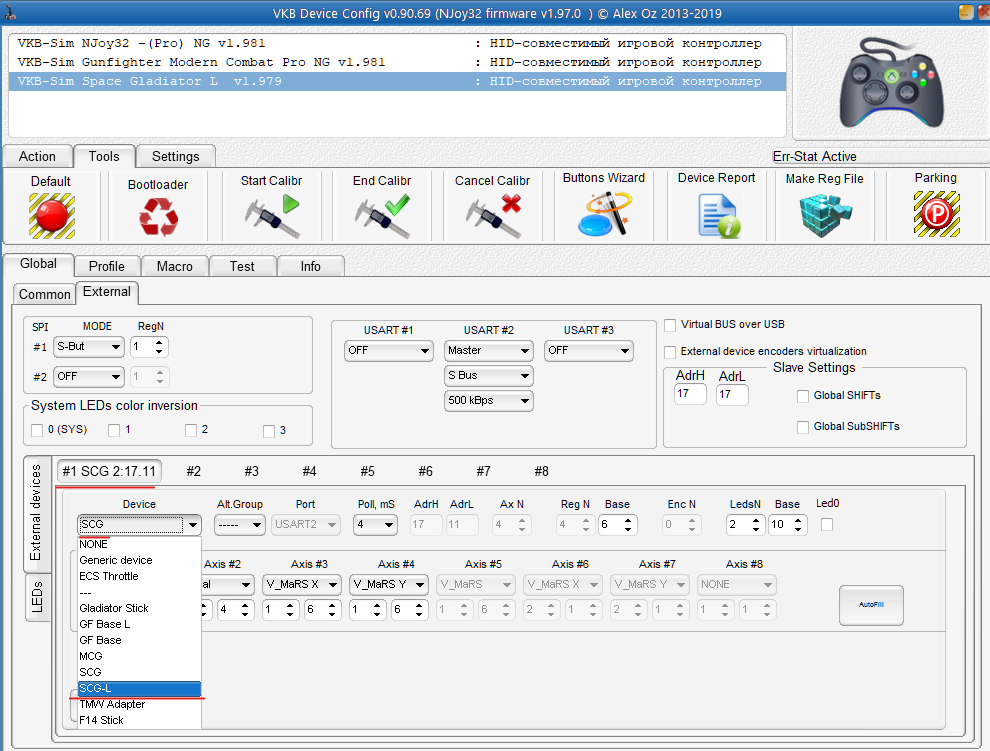Toggle LED 1 color inversion checkbox
This screenshot has height=751, width=990.
(x=114, y=430)
